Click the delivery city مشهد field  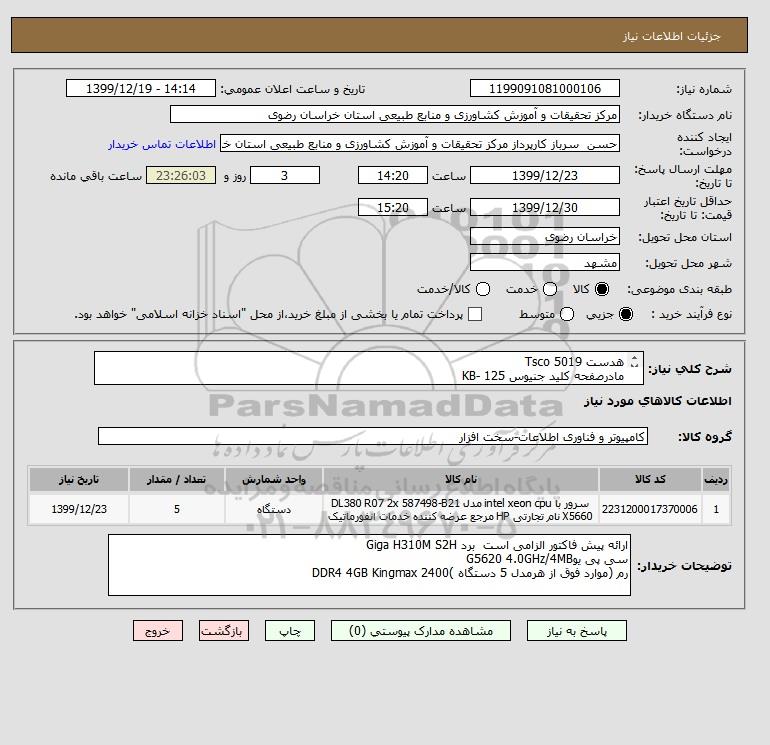[x=545, y=262]
